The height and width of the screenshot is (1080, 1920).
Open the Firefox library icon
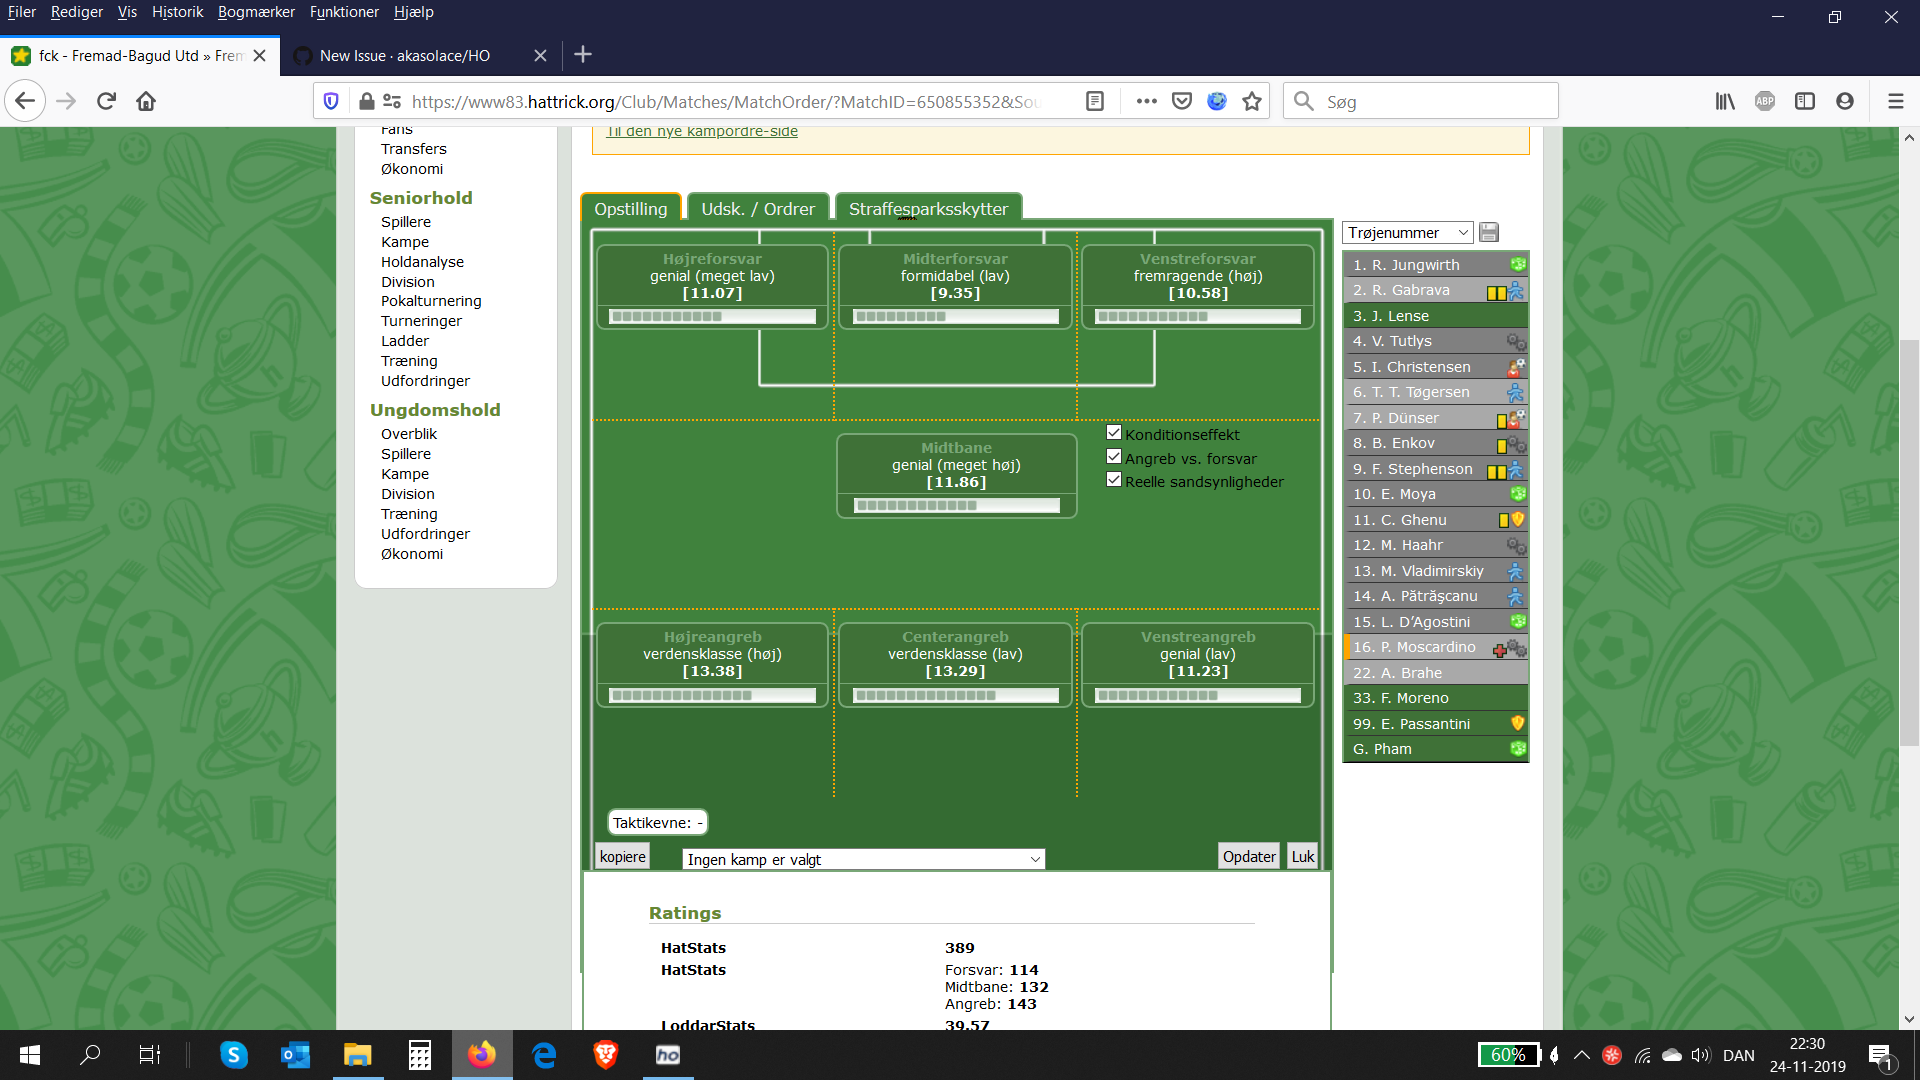coord(1725,101)
